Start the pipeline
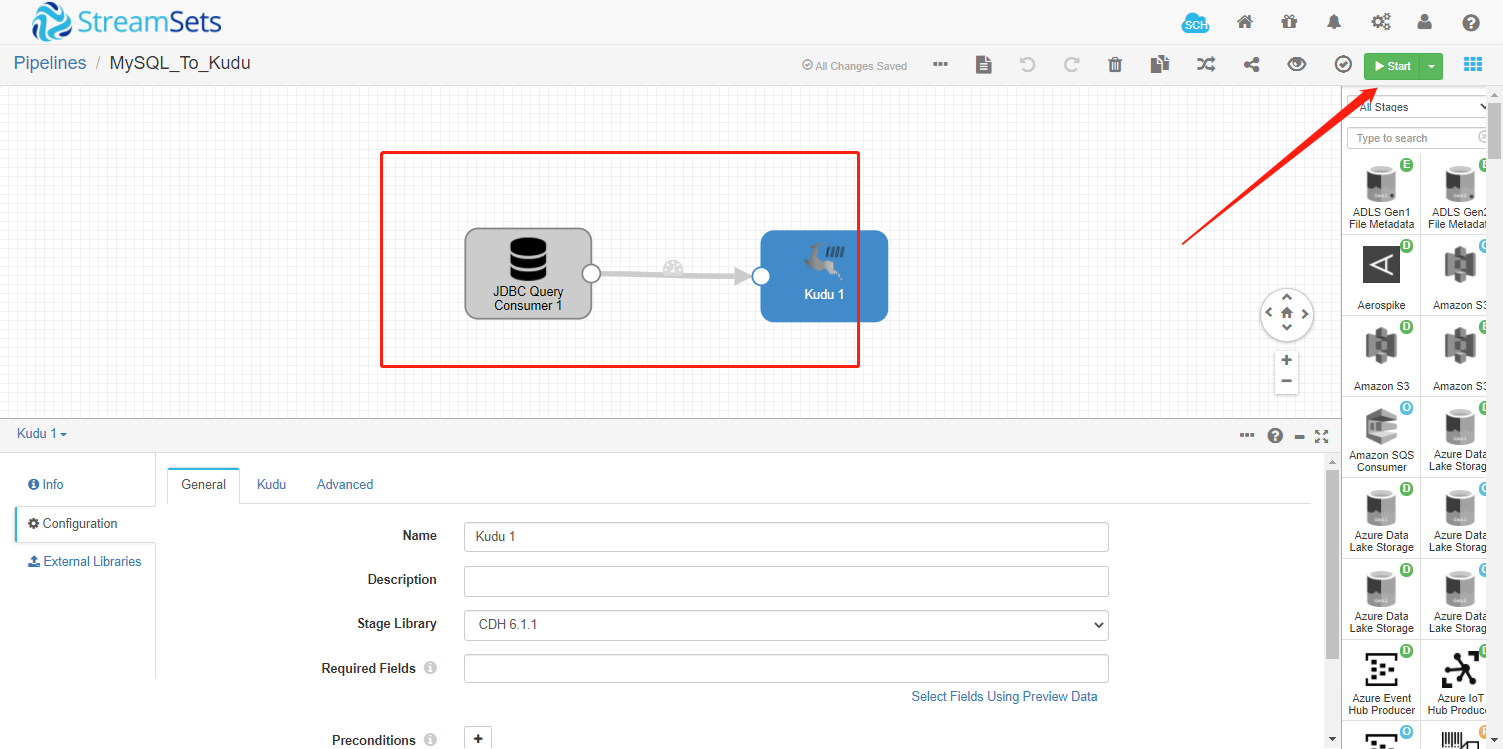 coord(1392,66)
